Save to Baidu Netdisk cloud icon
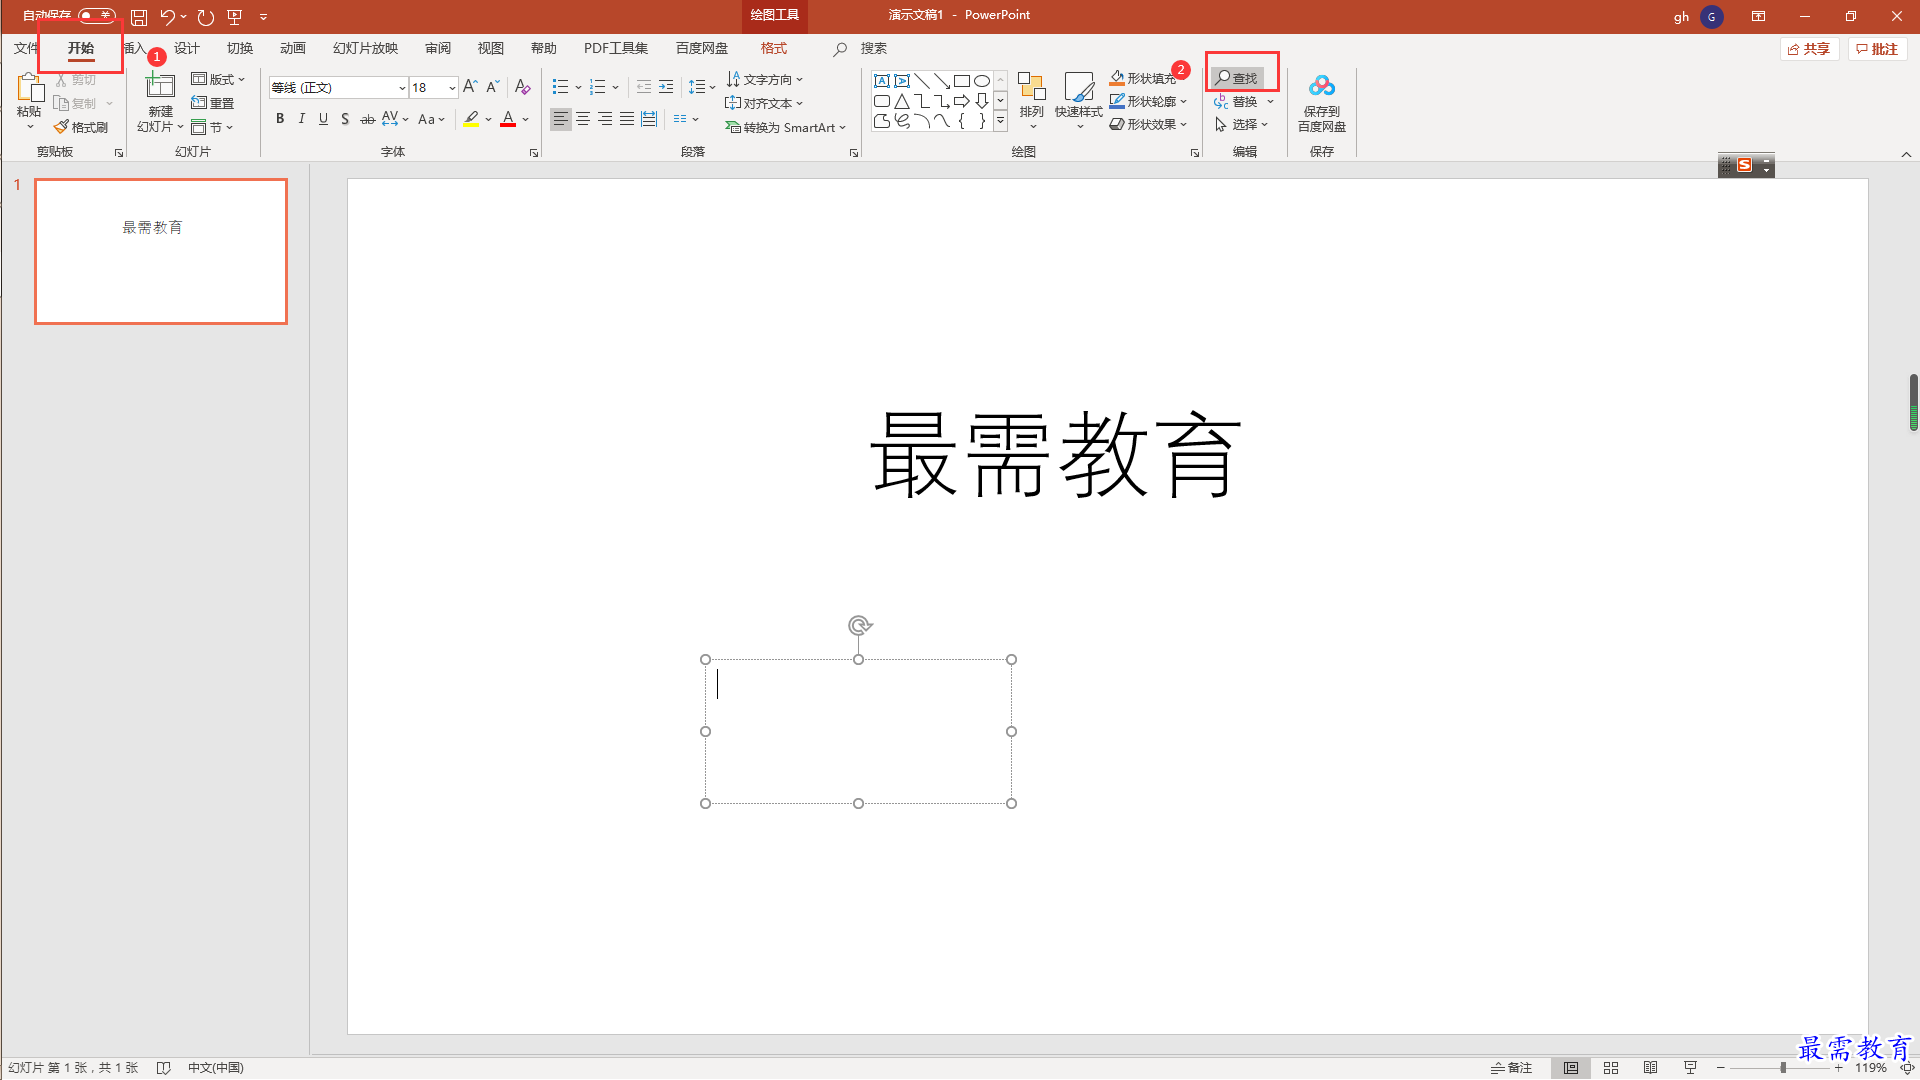 coord(1322,87)
